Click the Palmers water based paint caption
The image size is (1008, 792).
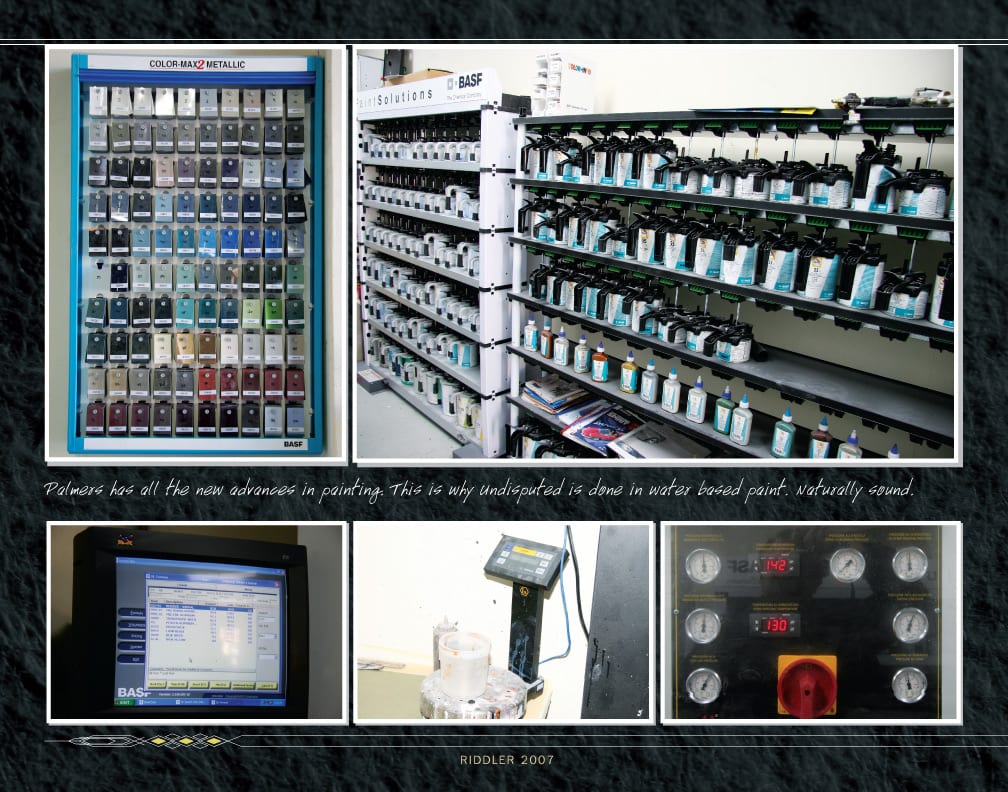480,490
